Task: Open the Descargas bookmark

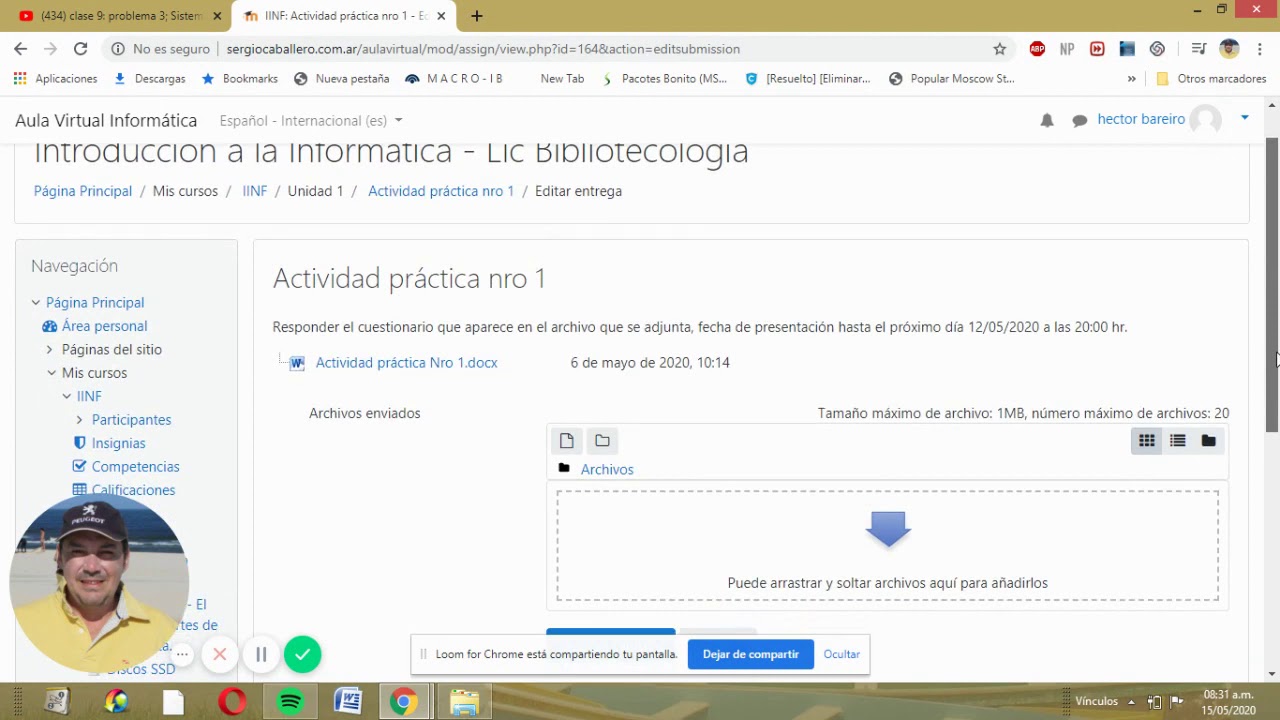Action: pyautogui.click(x=150, y=78)
